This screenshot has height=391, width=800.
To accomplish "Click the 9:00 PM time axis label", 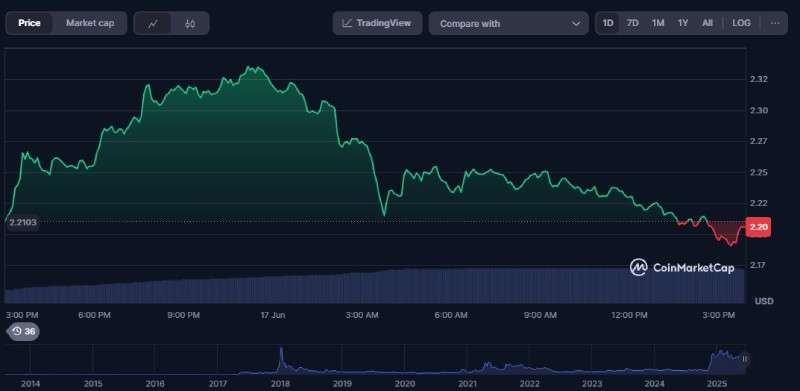I will [x=183, y=315].
